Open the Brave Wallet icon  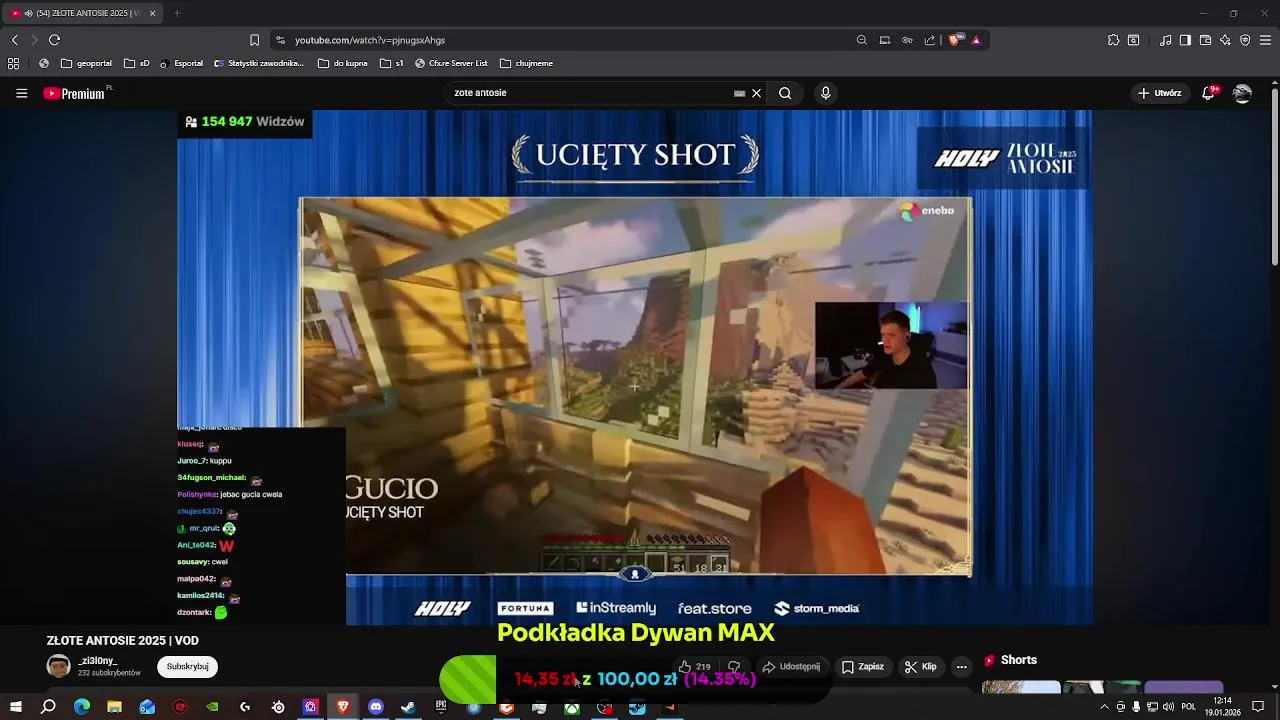tap(1205, 40)
